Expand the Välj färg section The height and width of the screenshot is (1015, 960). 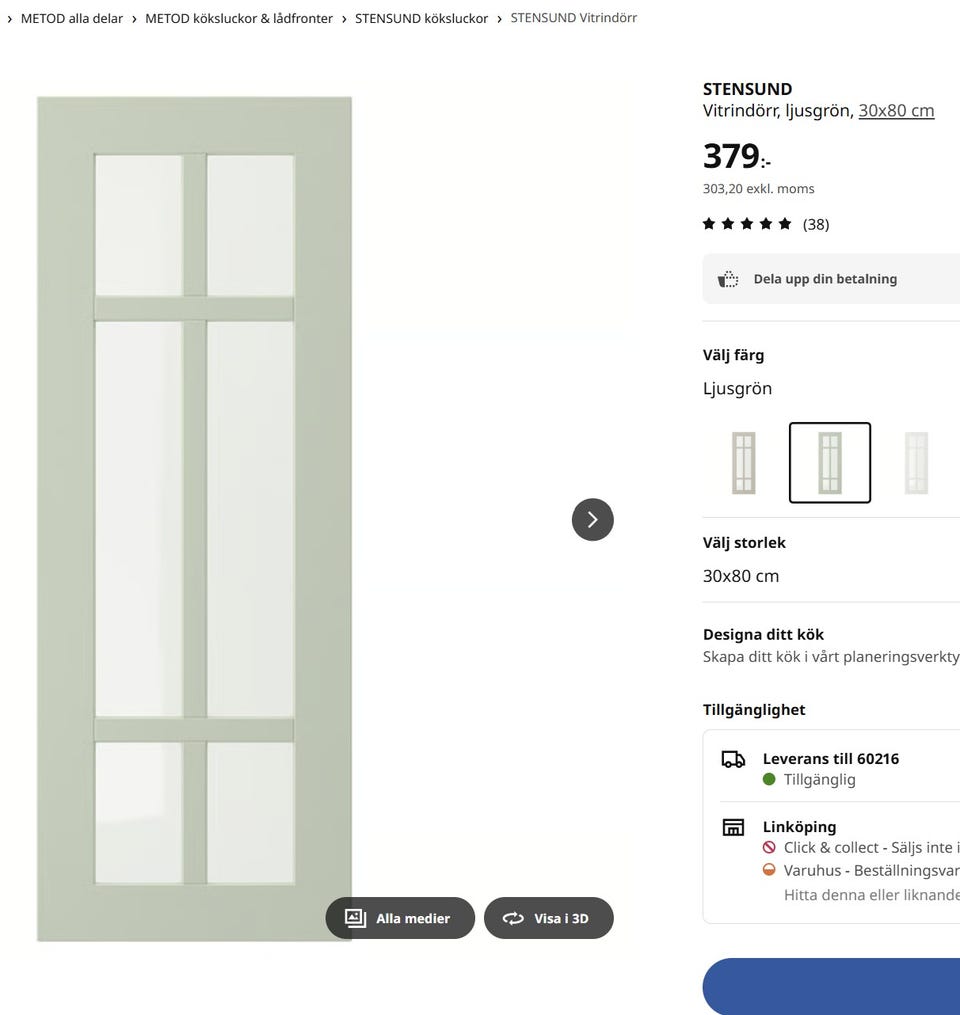pyautogui.click(x=830, y=371)
